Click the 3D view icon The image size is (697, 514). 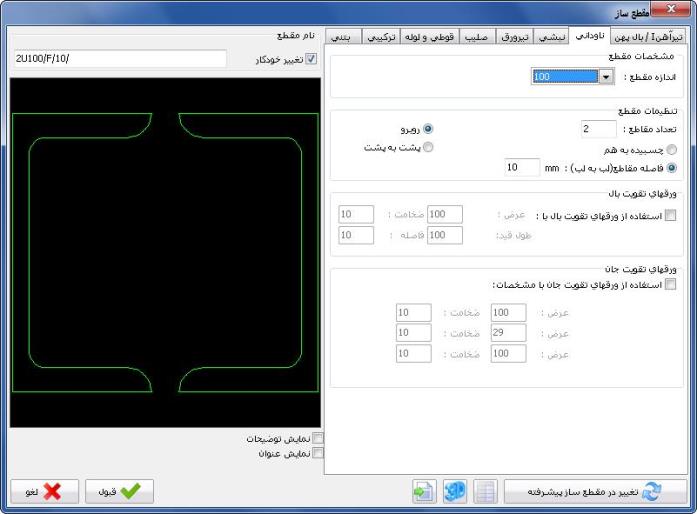coord(455,492)
